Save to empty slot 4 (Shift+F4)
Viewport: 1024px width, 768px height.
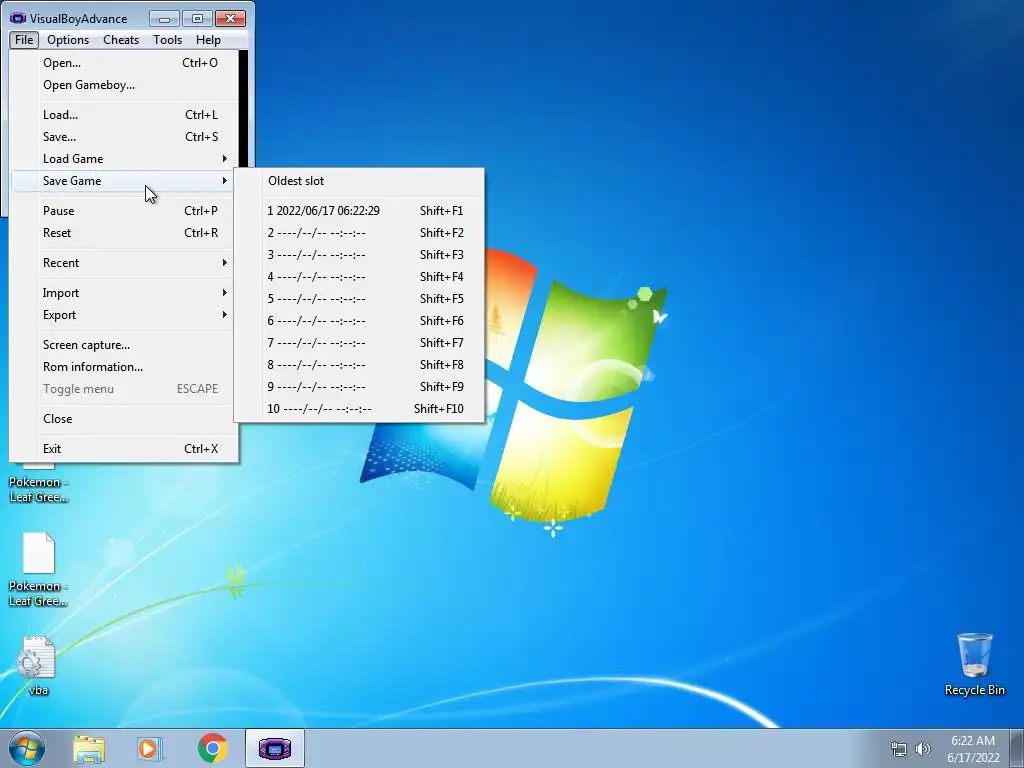(x=359, y=277)
